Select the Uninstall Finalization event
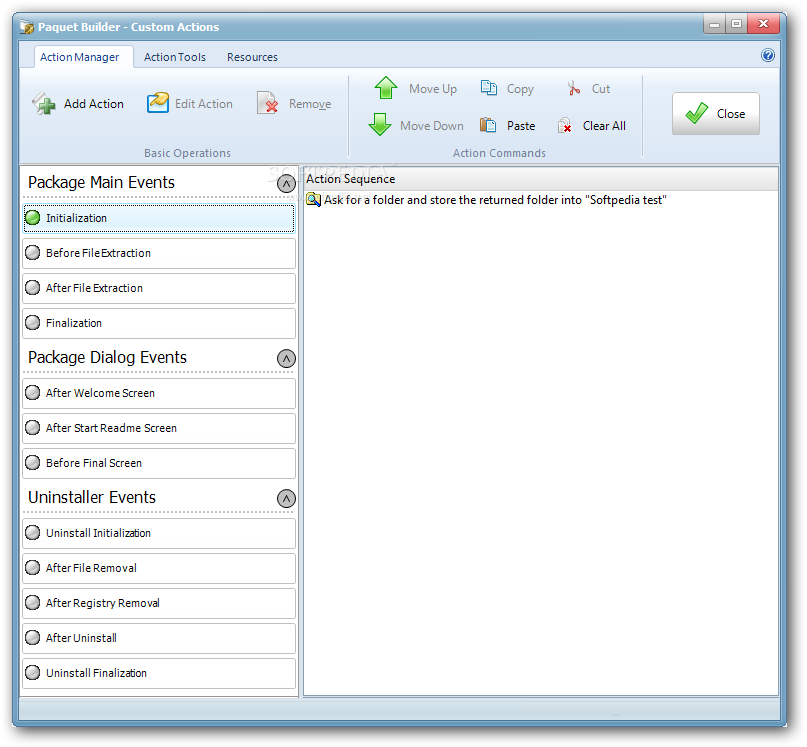This screenshot has height=747, width=807. 159,673
